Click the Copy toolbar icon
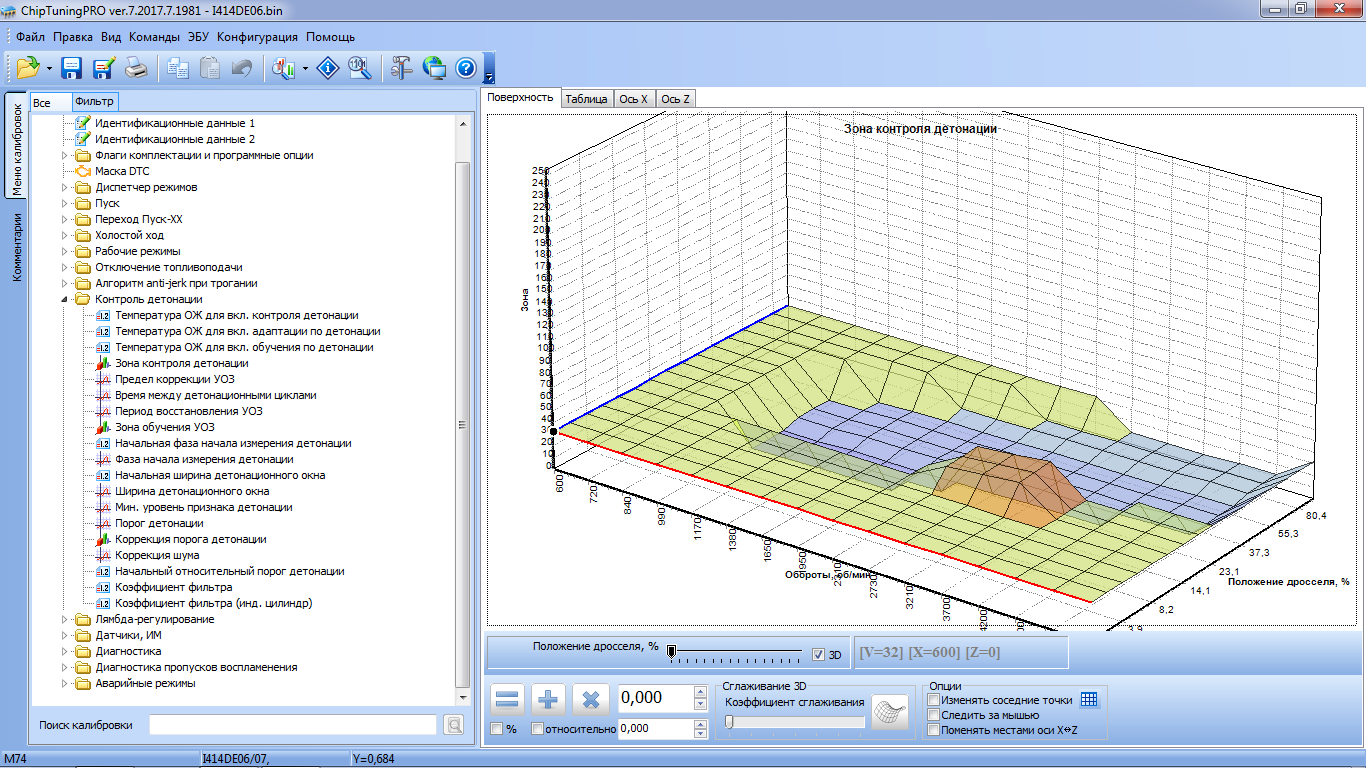 [179, 68]
